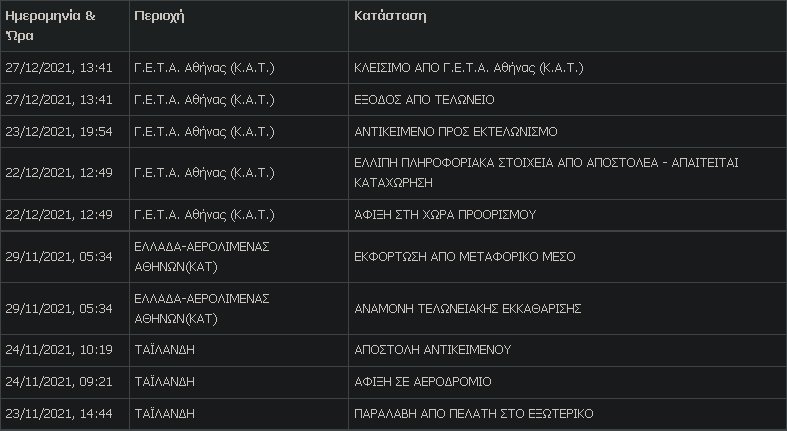The width and height of the screenshot is (787, 431).
Task: Click the ΑΝΑΜΟΝΗ ΤΕΛΩΝΕΙΑΚΗΣ ΕΚΚΑΘΑΡΙΣΗΣ status
Action: pyautogui.click(x=468, y=309)
